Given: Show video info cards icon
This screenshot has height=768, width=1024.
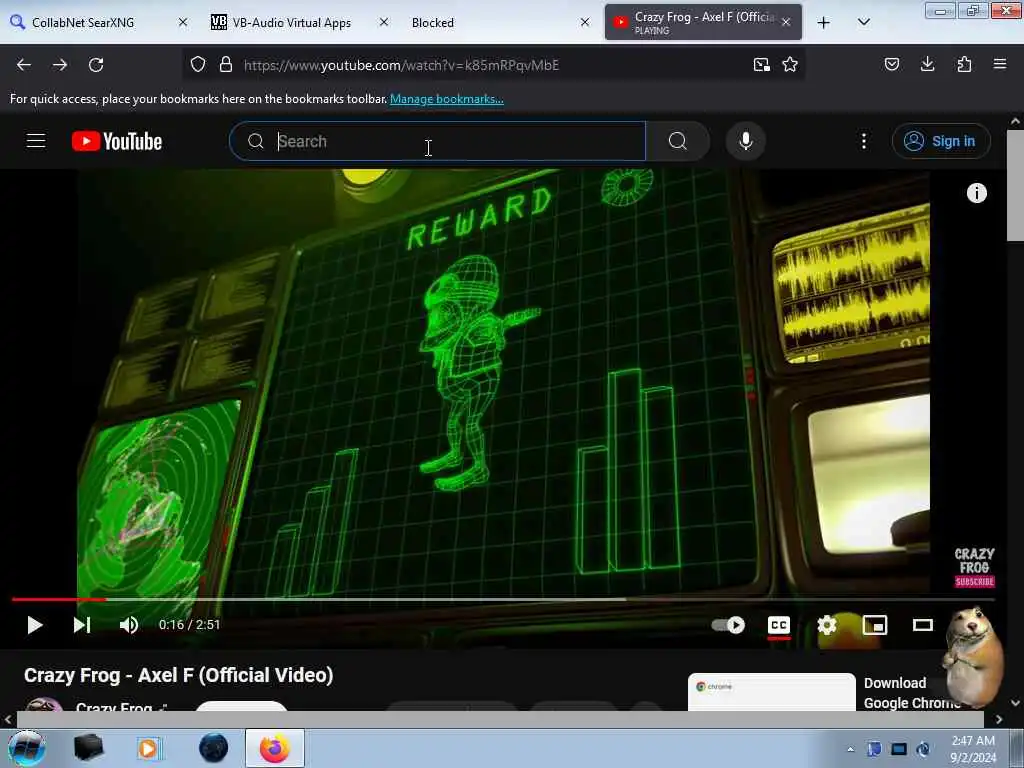Looking at the screenshot, I should pyautogui.click(x=976, y=193).
